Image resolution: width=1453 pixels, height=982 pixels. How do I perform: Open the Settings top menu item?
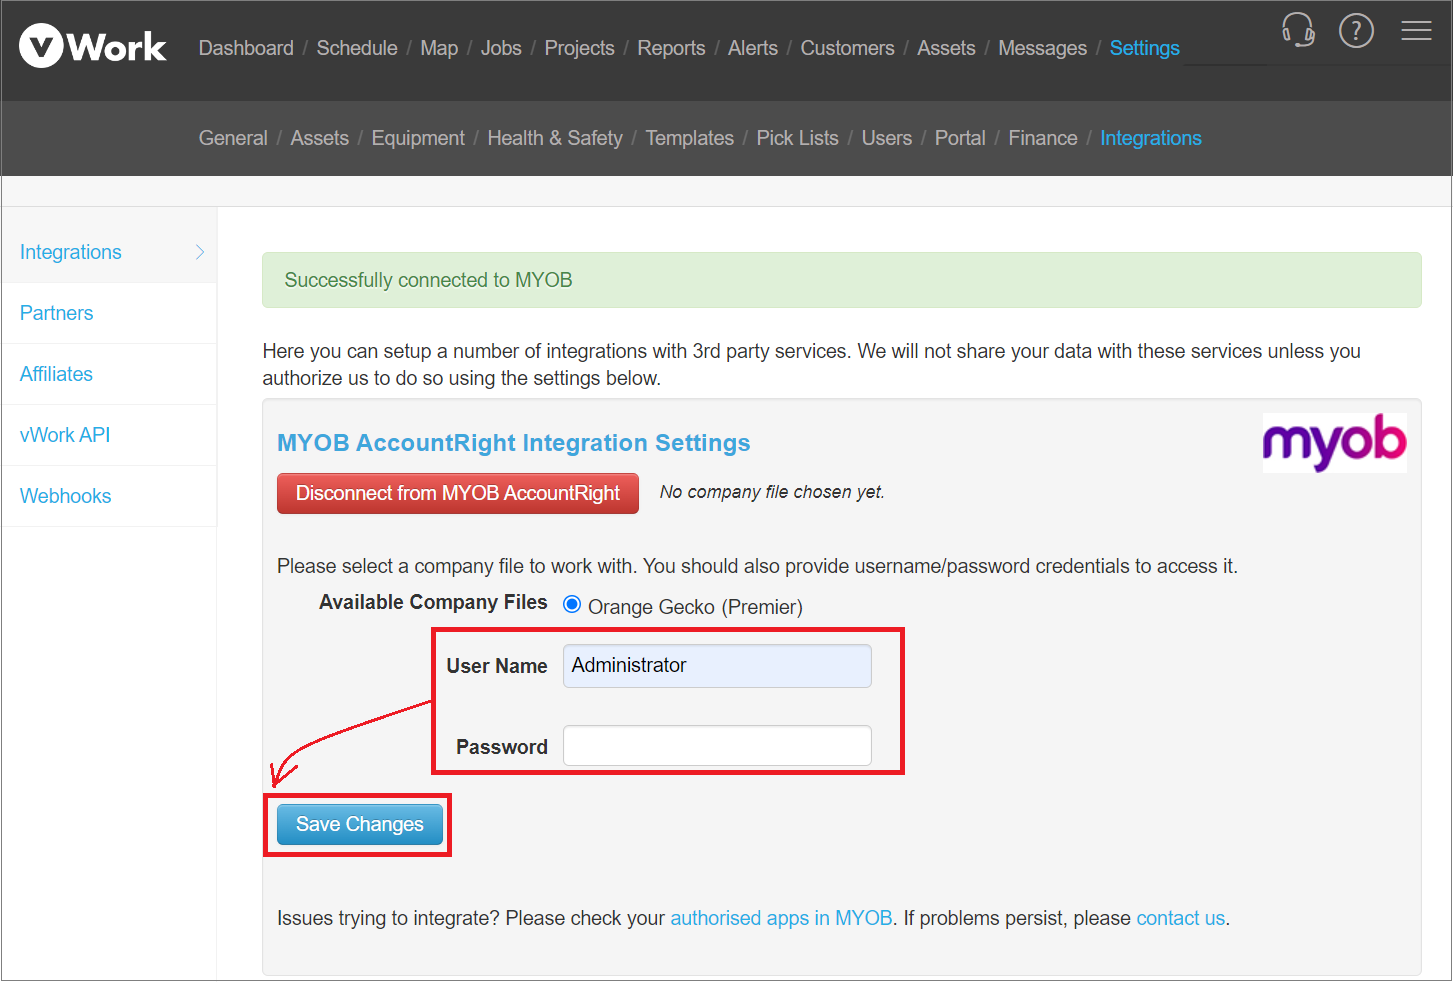pyautogui.click(x=1144, y=48)
